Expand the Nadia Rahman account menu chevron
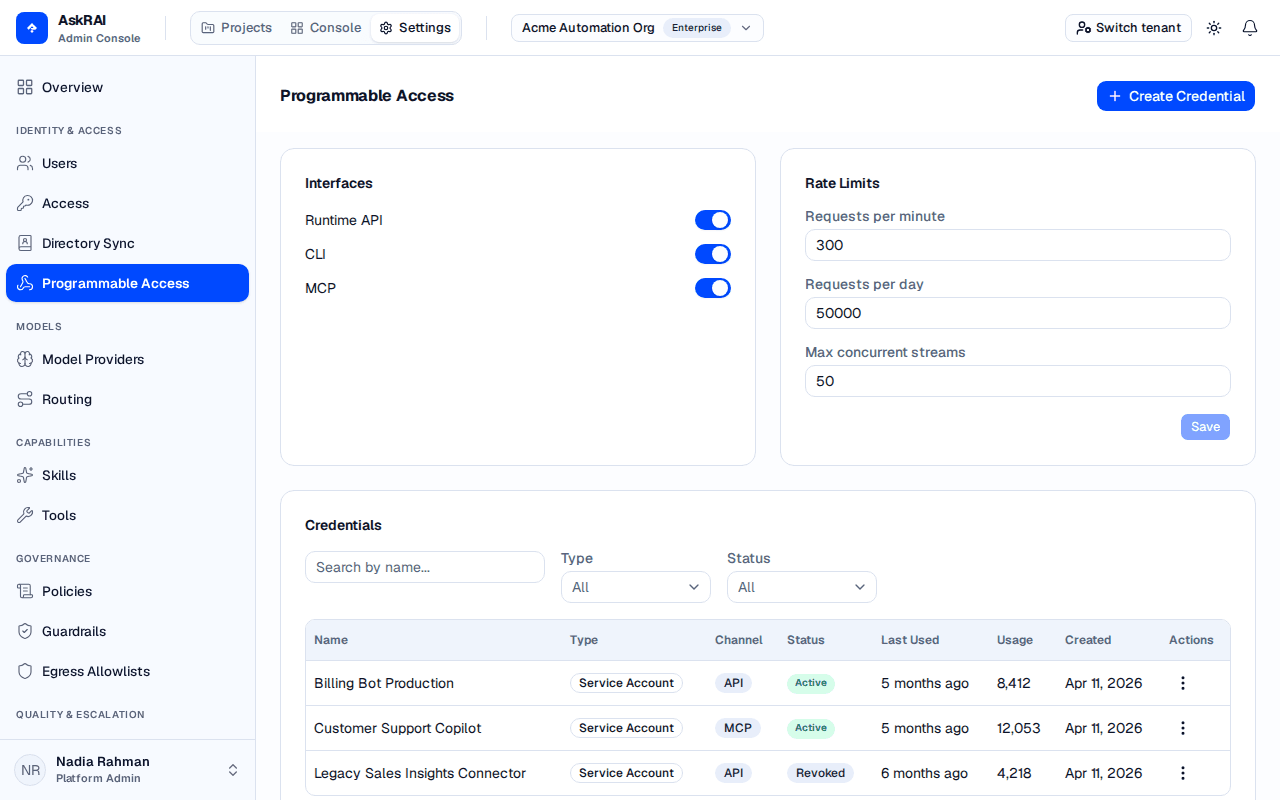The image size is (1280, 800). [x=233, y=770]
